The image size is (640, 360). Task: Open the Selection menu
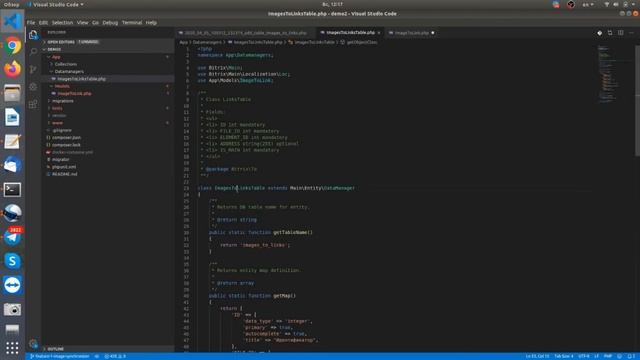coord(62,23)
